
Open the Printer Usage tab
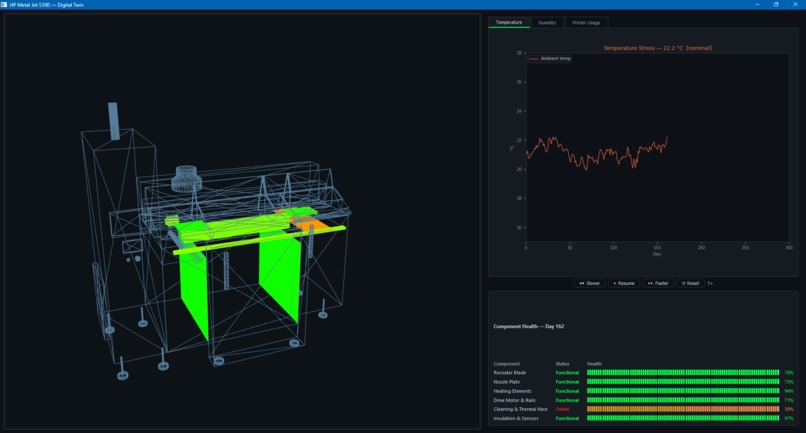point(586,23)
